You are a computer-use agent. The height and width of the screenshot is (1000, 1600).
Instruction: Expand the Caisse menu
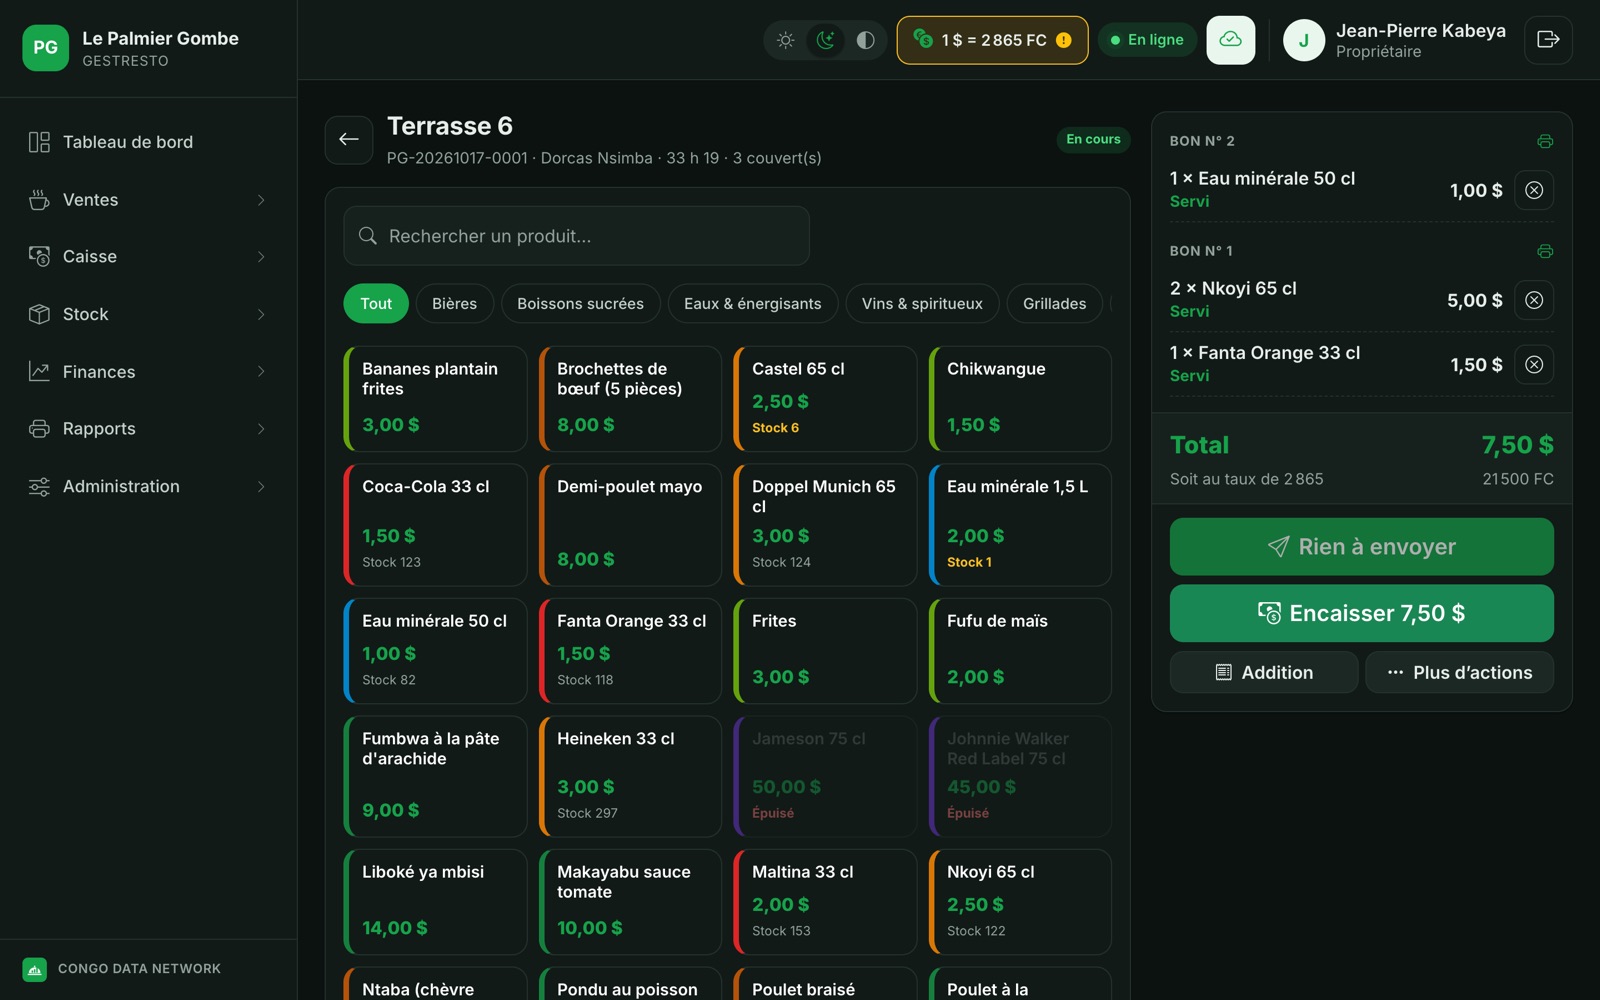(148, 257)
